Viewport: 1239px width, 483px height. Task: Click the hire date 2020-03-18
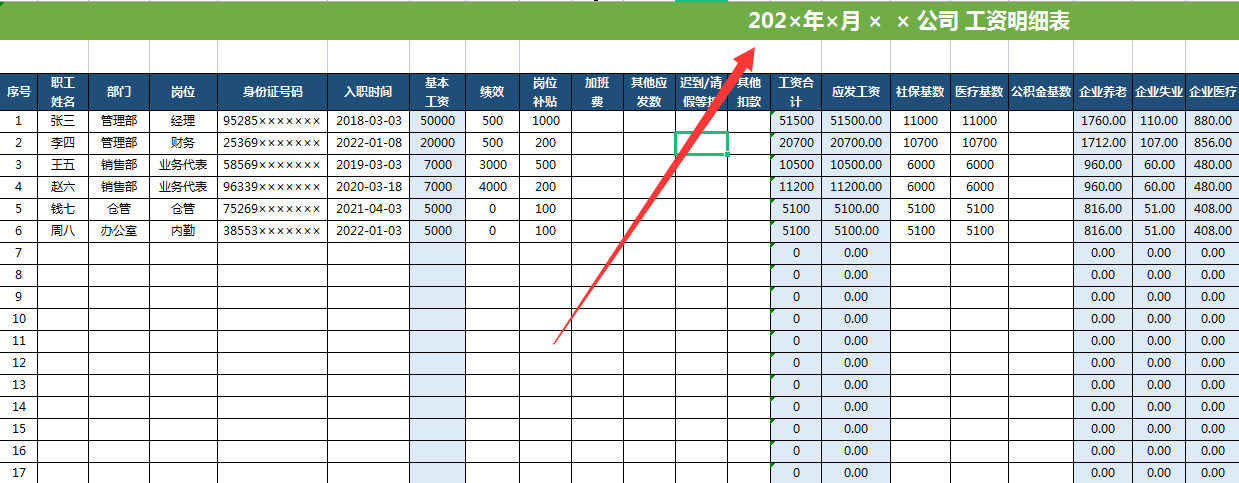click(x=368, y=187)
